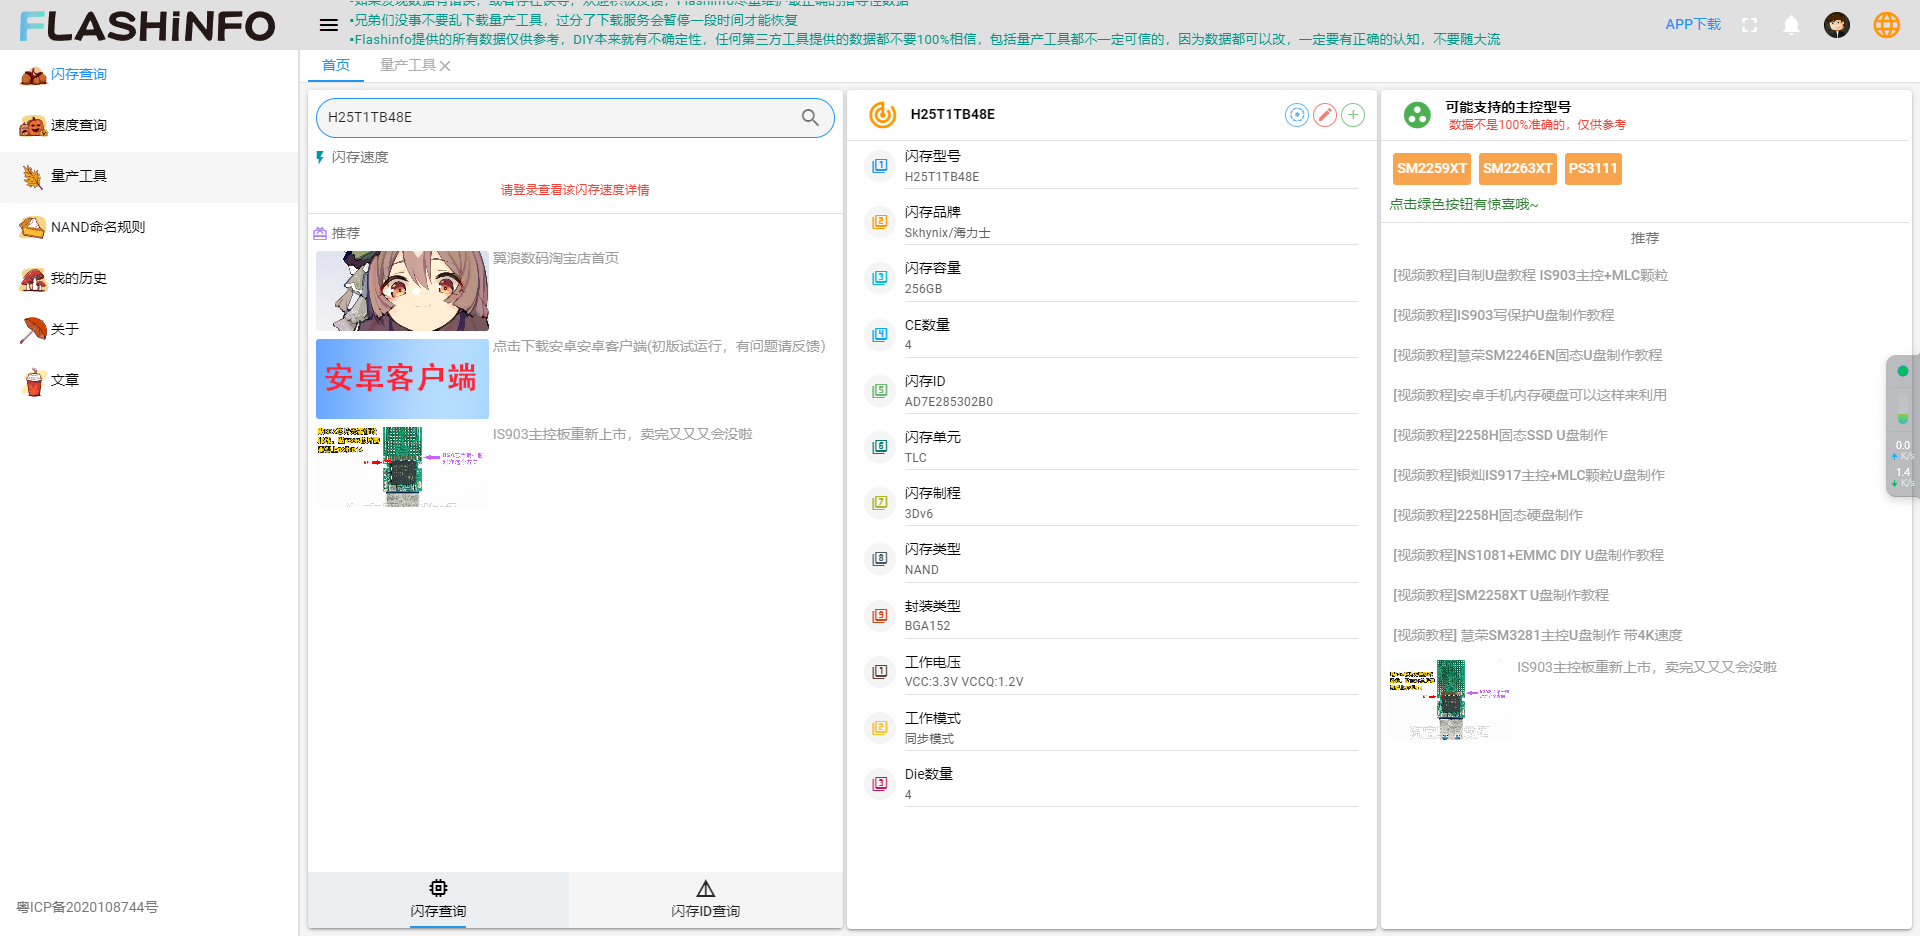This screenshot has height=936, width=1920.
Task: Click the green controller icon beside 可能支持的主控型号
Action: click(x=1417, y=115)
